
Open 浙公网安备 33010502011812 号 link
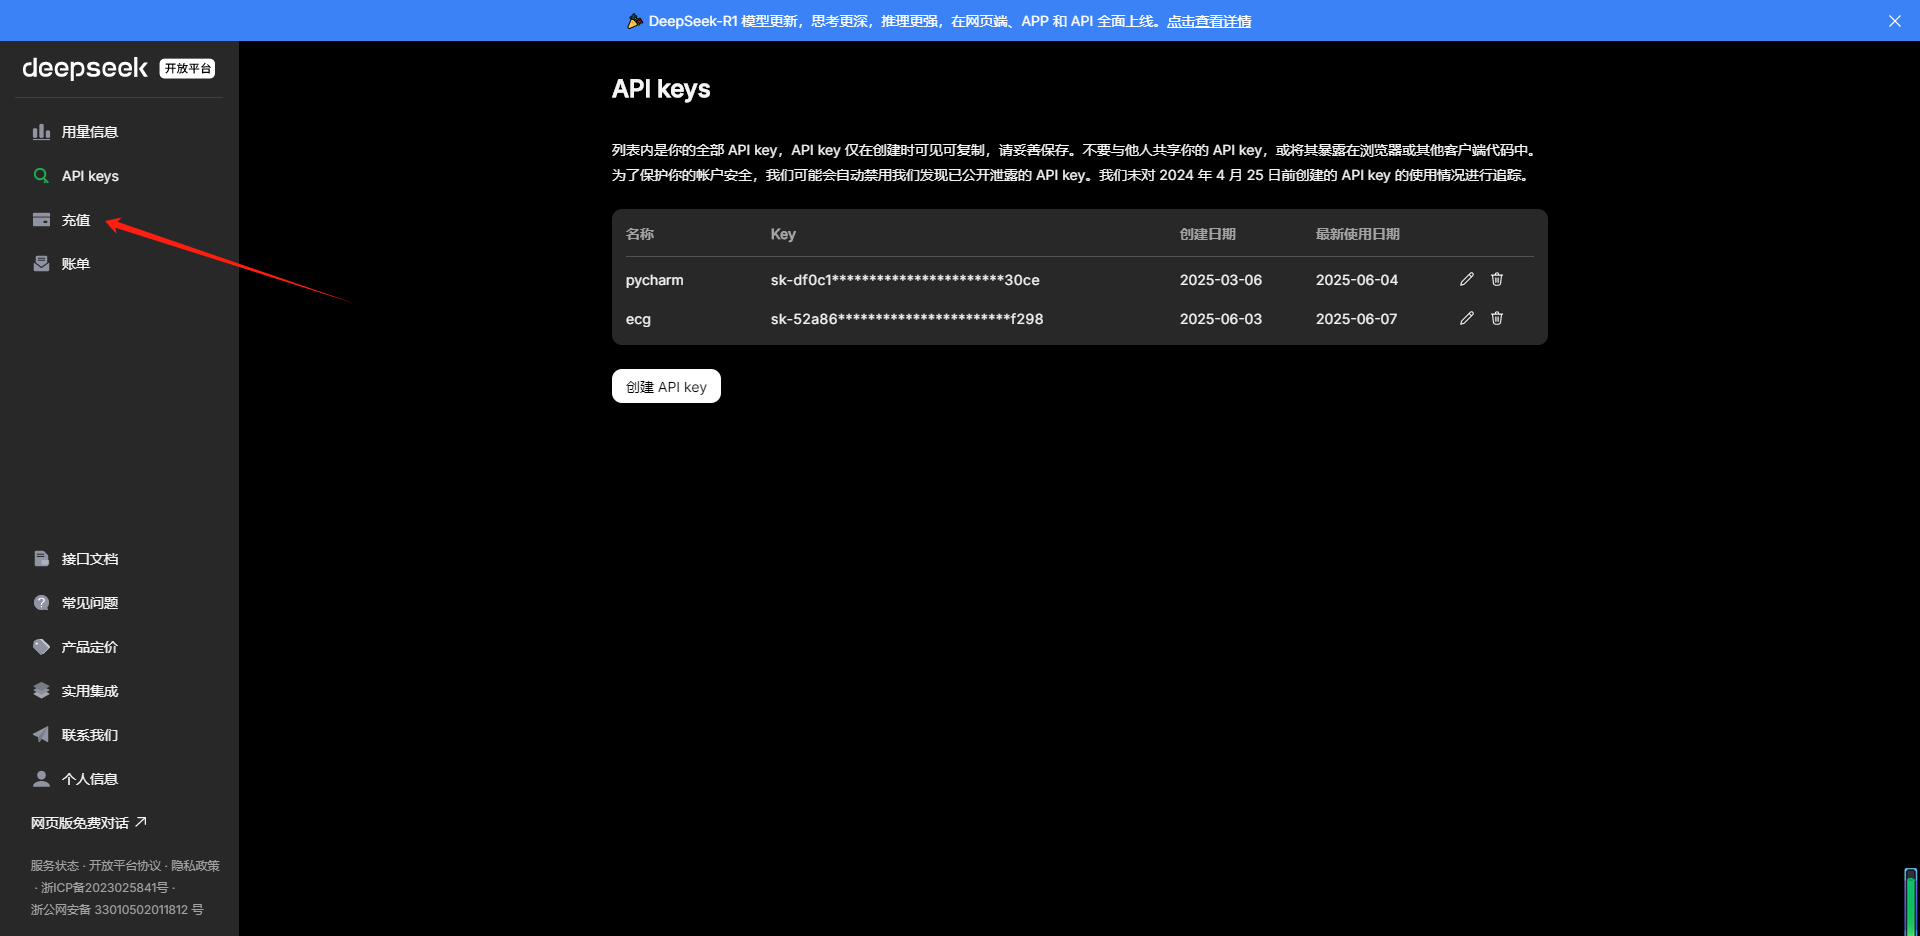(117, 910)
